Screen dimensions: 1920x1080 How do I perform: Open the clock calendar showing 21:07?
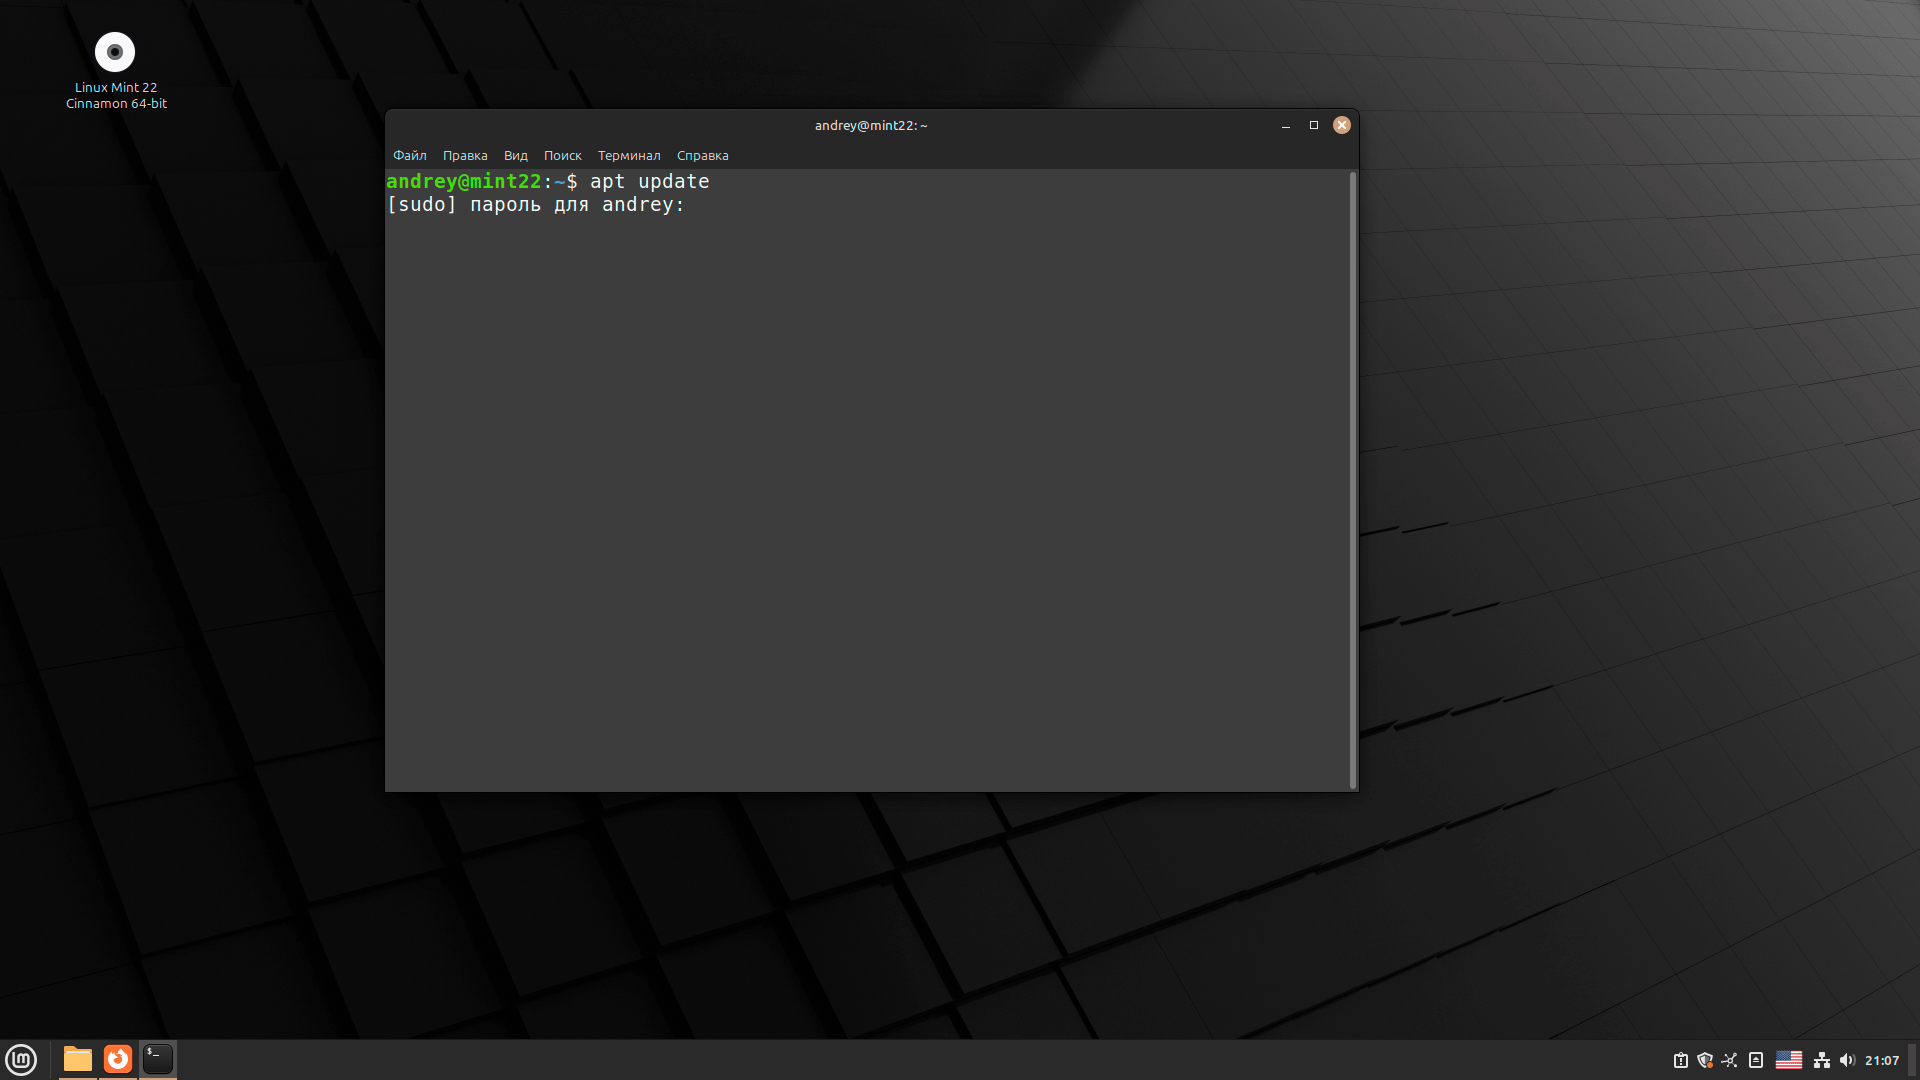click(x=1881, y=1060)
